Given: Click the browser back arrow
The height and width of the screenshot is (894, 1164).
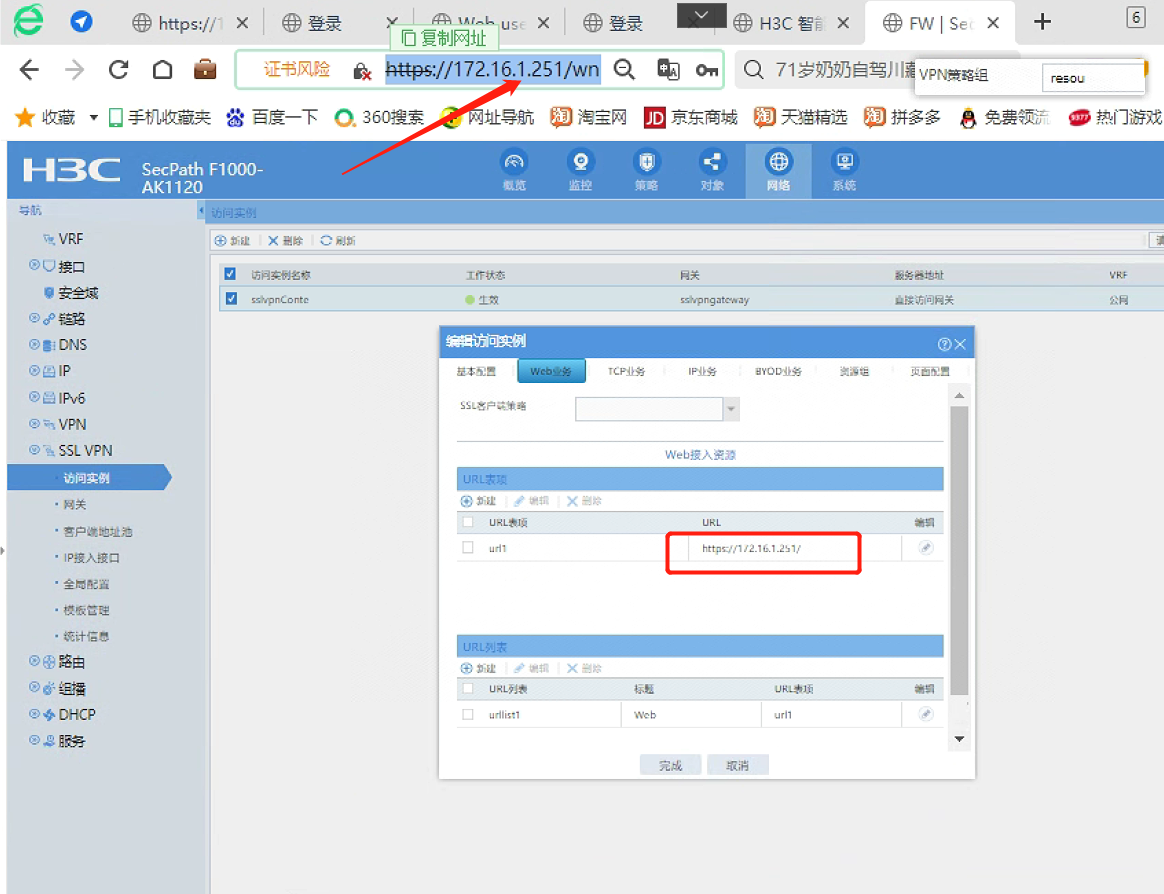Looking at the screenshot, I should point(29,70).
